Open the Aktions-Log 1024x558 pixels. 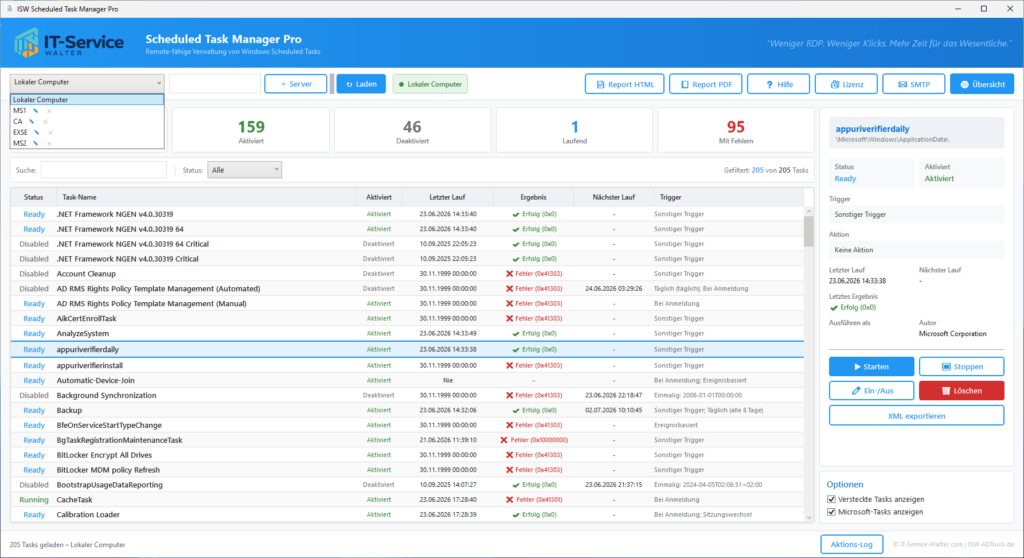(852, 544)
